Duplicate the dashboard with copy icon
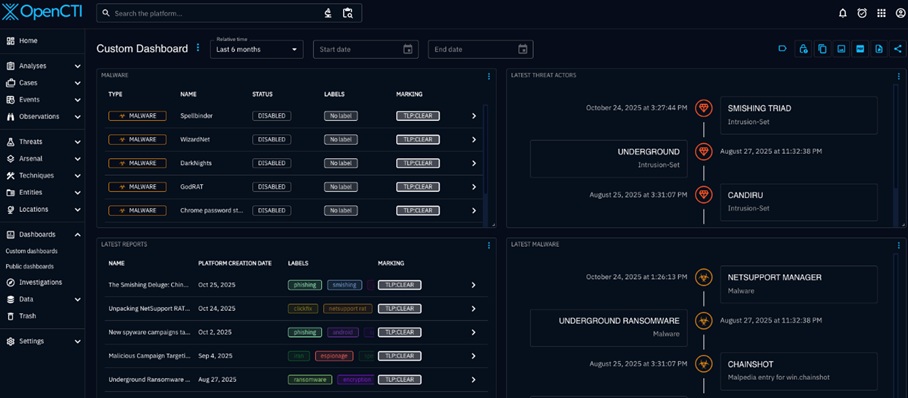This screenshot has width=908, height=398. tap(822, 49)
